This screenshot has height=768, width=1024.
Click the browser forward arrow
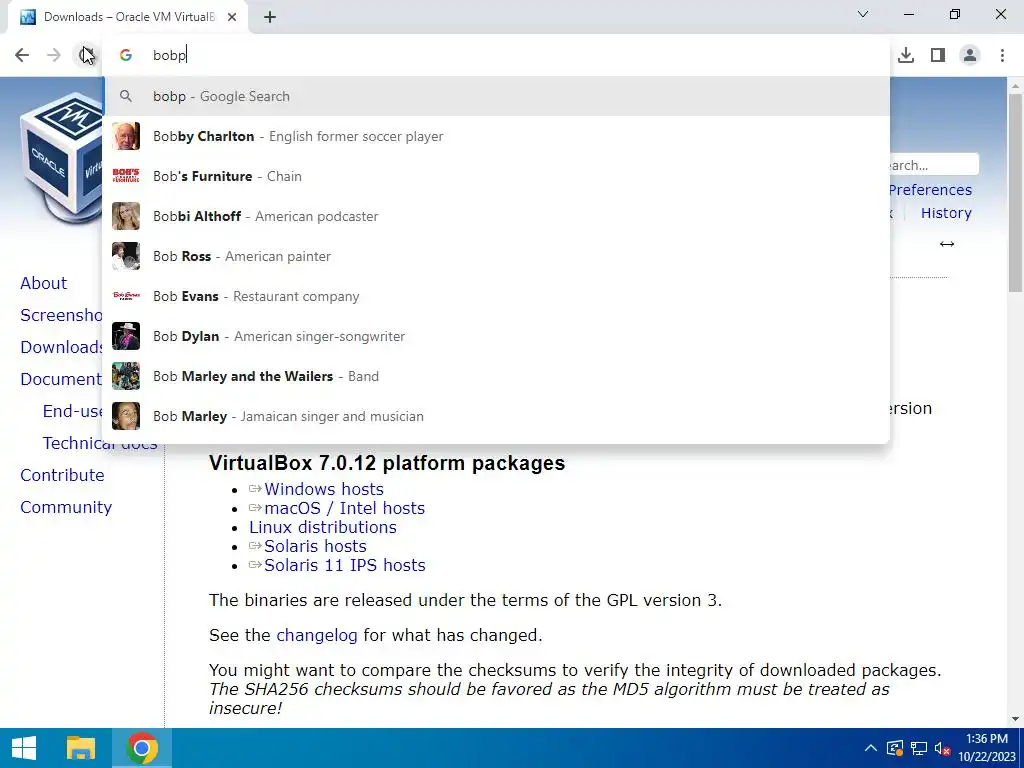[x=54, y=55]
